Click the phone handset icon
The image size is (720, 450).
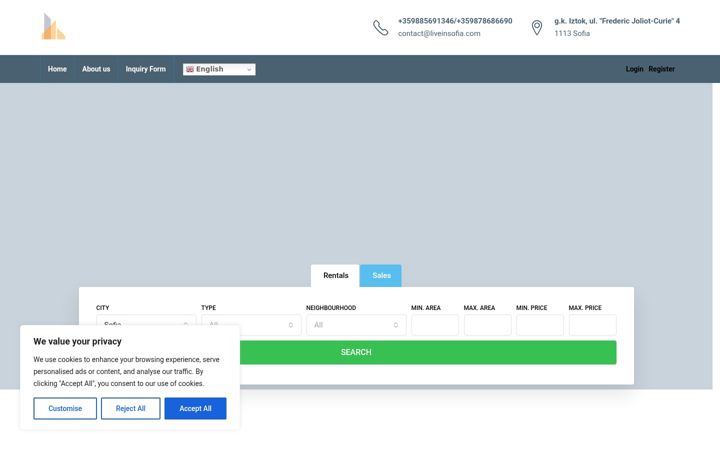point(380,28)
